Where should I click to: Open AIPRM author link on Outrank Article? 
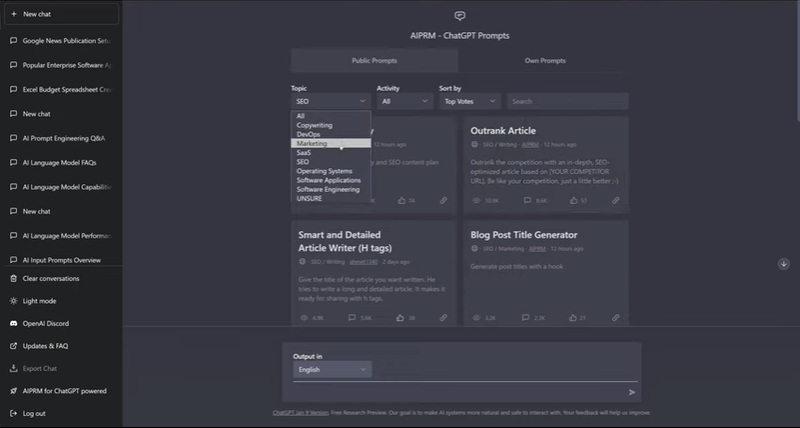pyautogui.click(x=530, y=144)
